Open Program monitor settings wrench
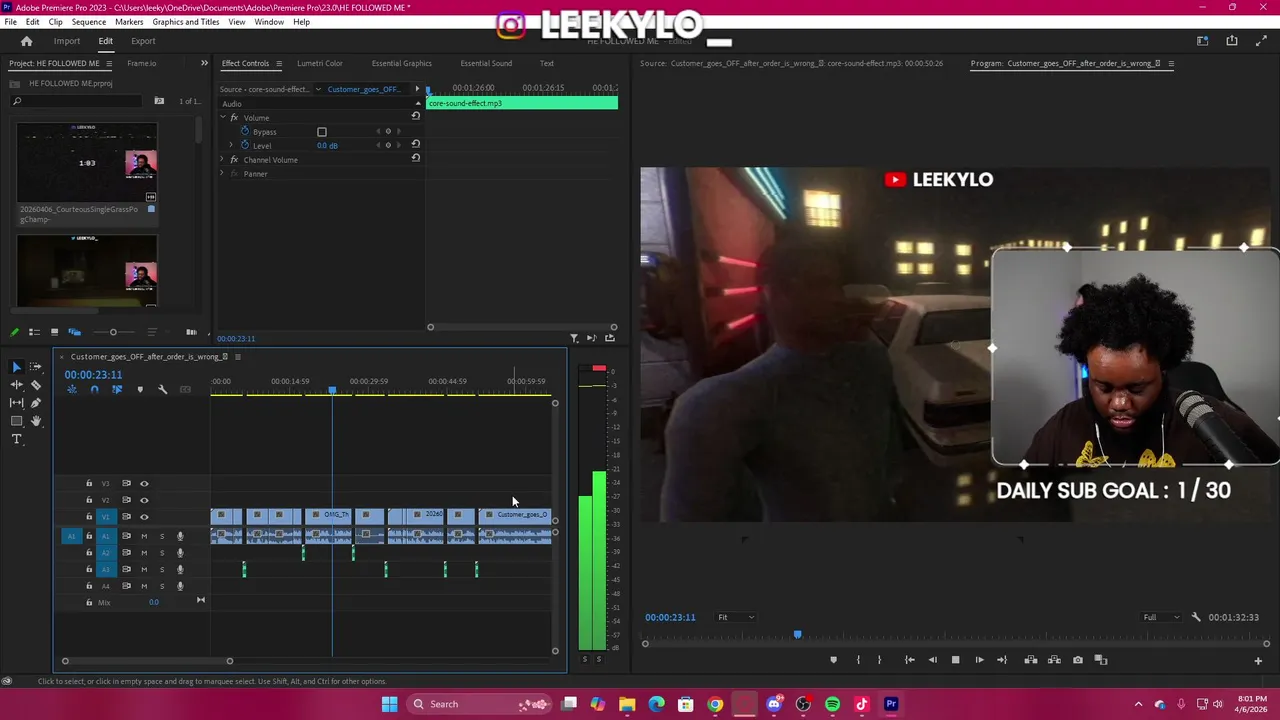 (x=1196, y=617)
